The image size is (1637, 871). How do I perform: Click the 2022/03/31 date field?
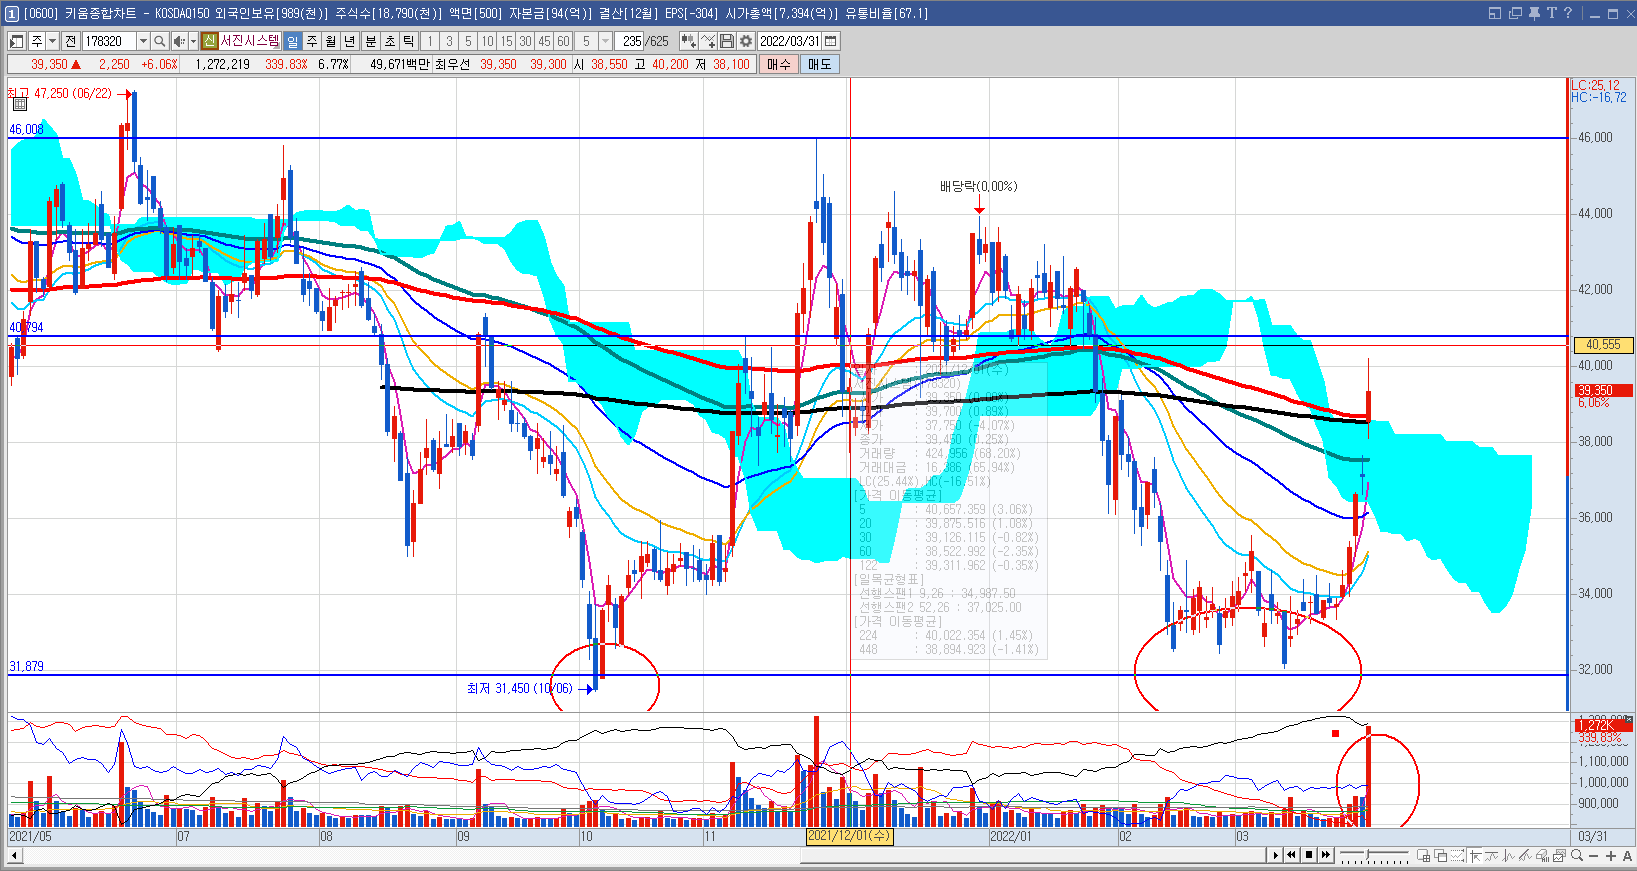click(x=790, y=41)
